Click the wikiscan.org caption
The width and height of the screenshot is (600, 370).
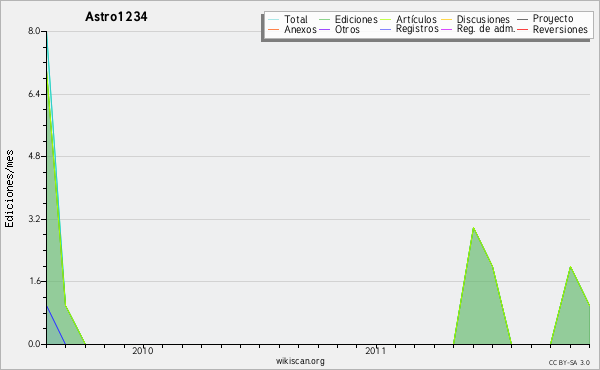coord(300,361)
